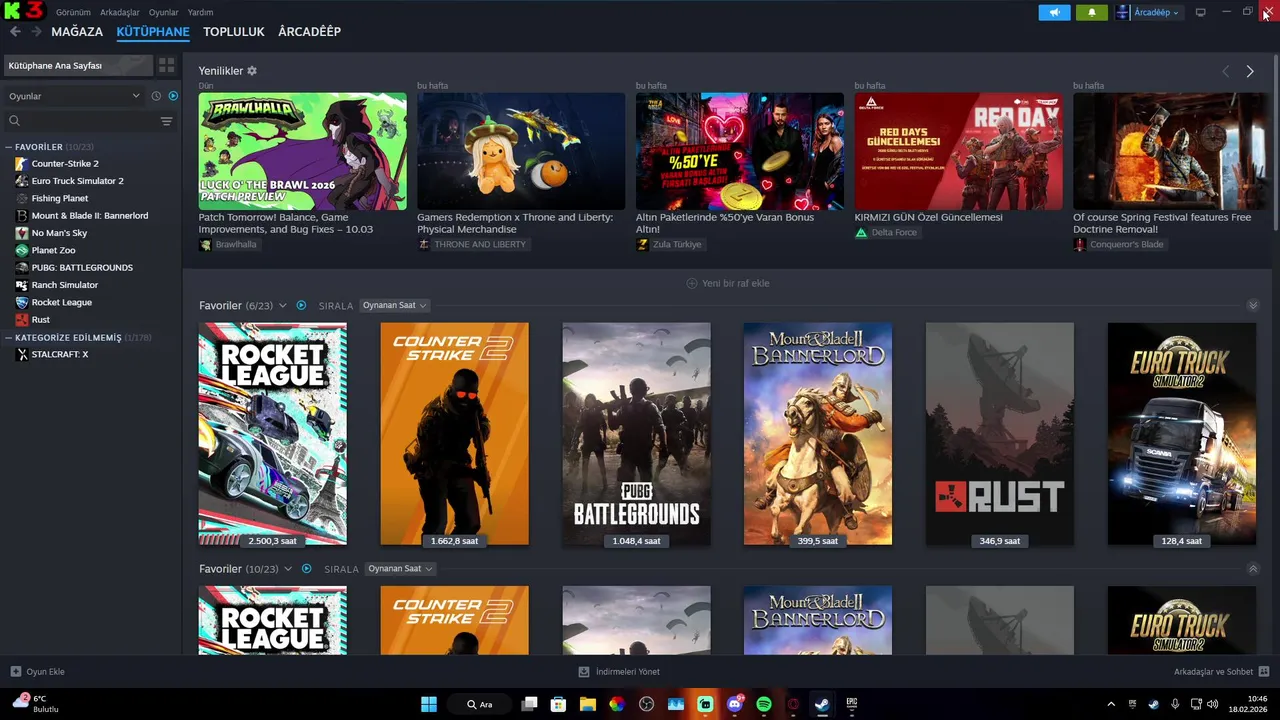This screenshot has width=1280, height=720.
Task: Select No Man's Sky in the sidebar list
Action: (x=59, y=233)
